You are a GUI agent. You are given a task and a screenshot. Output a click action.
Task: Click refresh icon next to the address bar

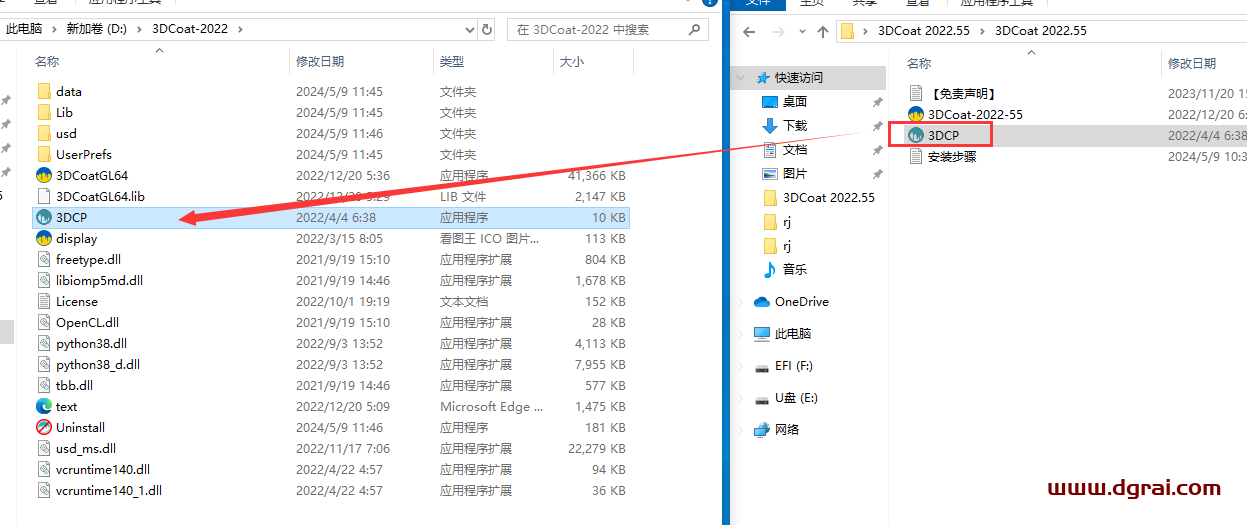pos(487,29)
